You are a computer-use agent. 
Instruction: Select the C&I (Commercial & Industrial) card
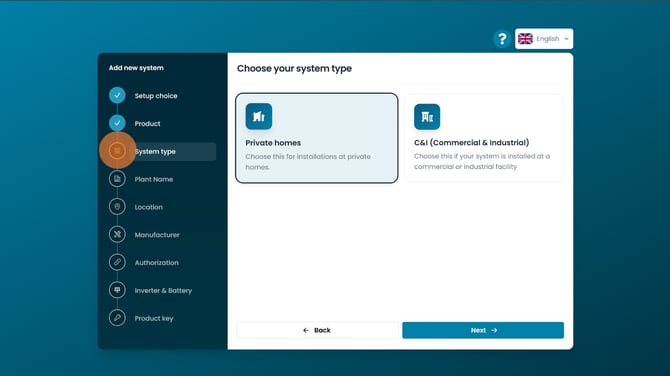pos(484,138)
